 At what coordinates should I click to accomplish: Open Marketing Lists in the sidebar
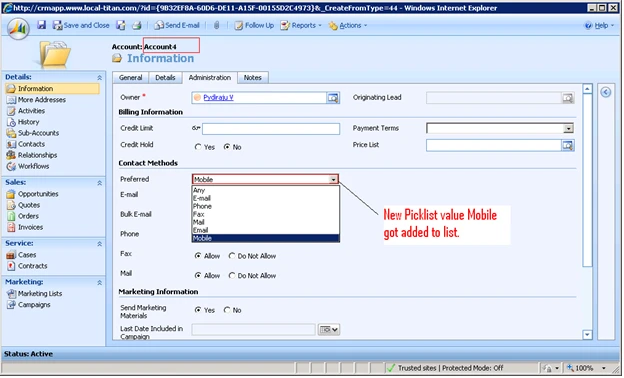point(35,294)
